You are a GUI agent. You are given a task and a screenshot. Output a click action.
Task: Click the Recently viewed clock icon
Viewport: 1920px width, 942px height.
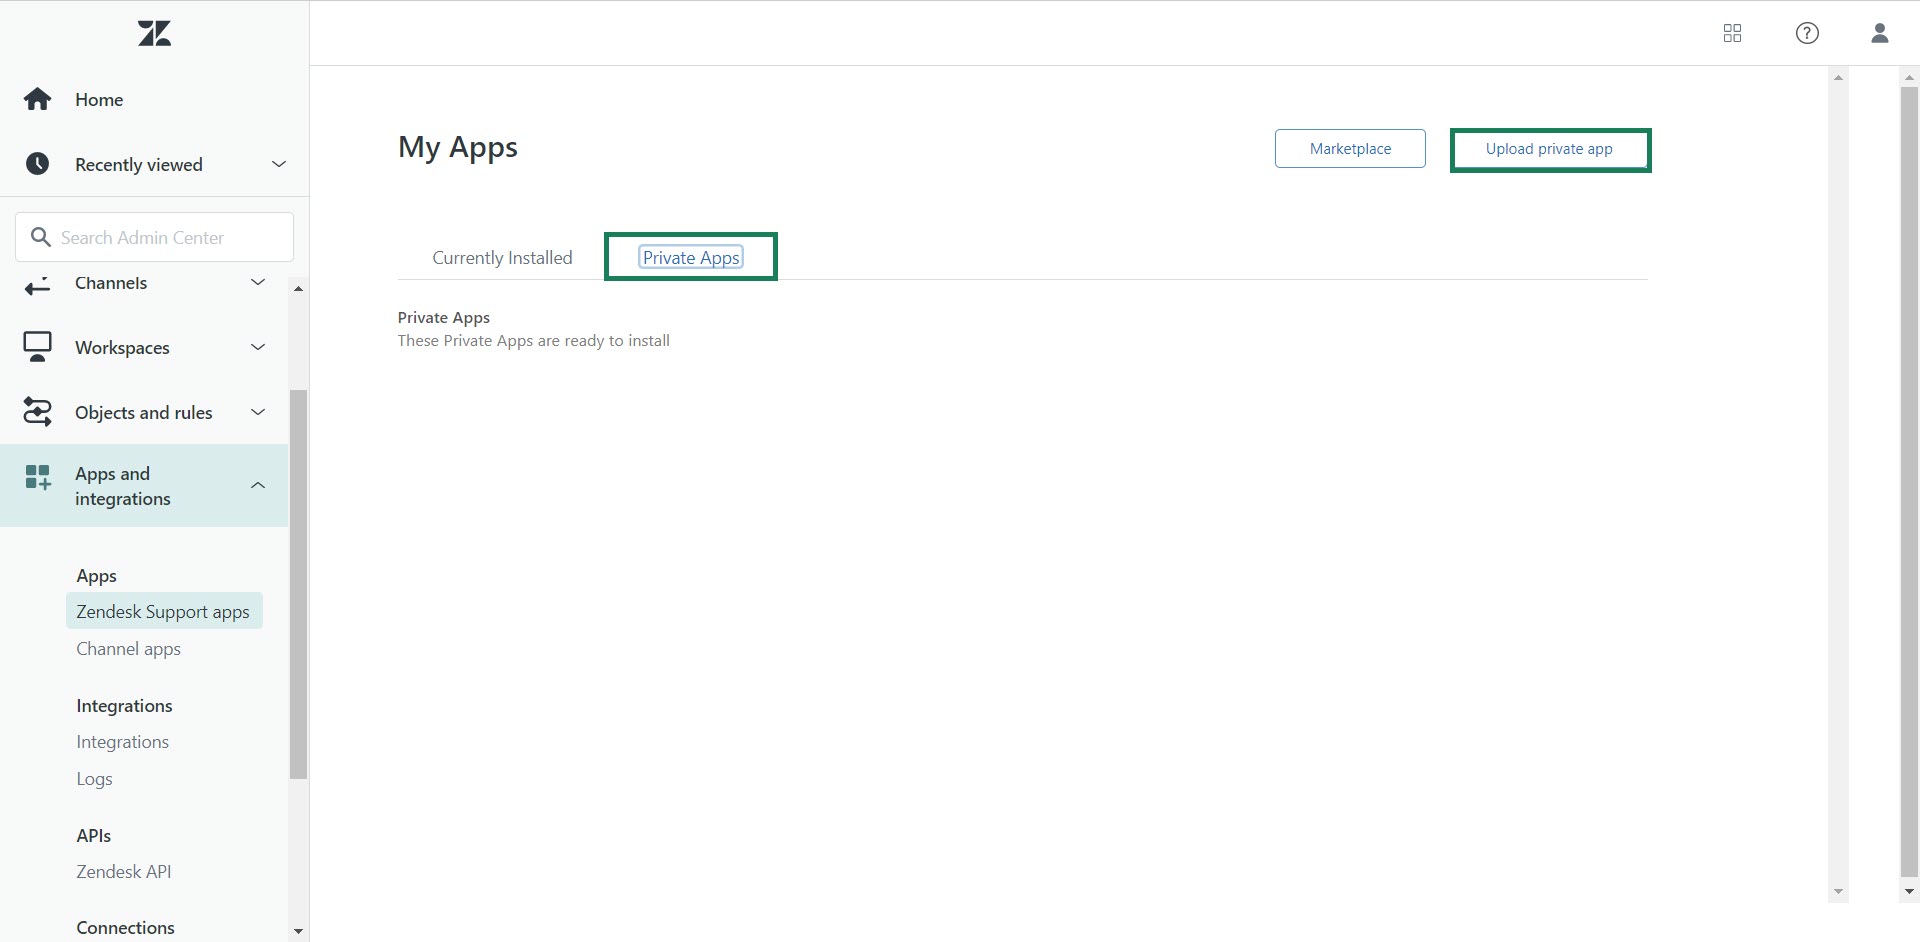pyautogui.click(x=38, y=164)
